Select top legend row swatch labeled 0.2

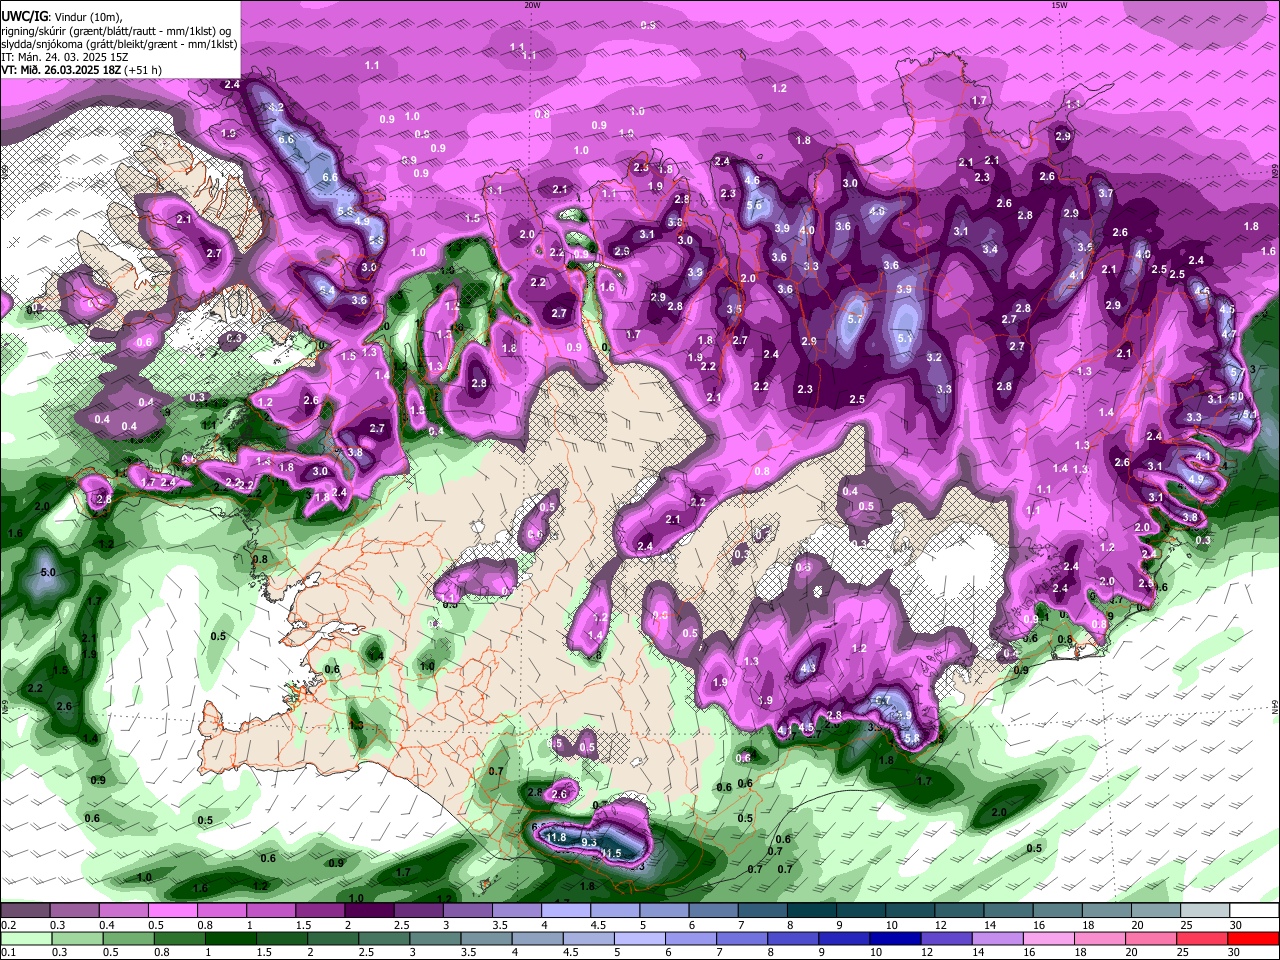coord(25,911)
